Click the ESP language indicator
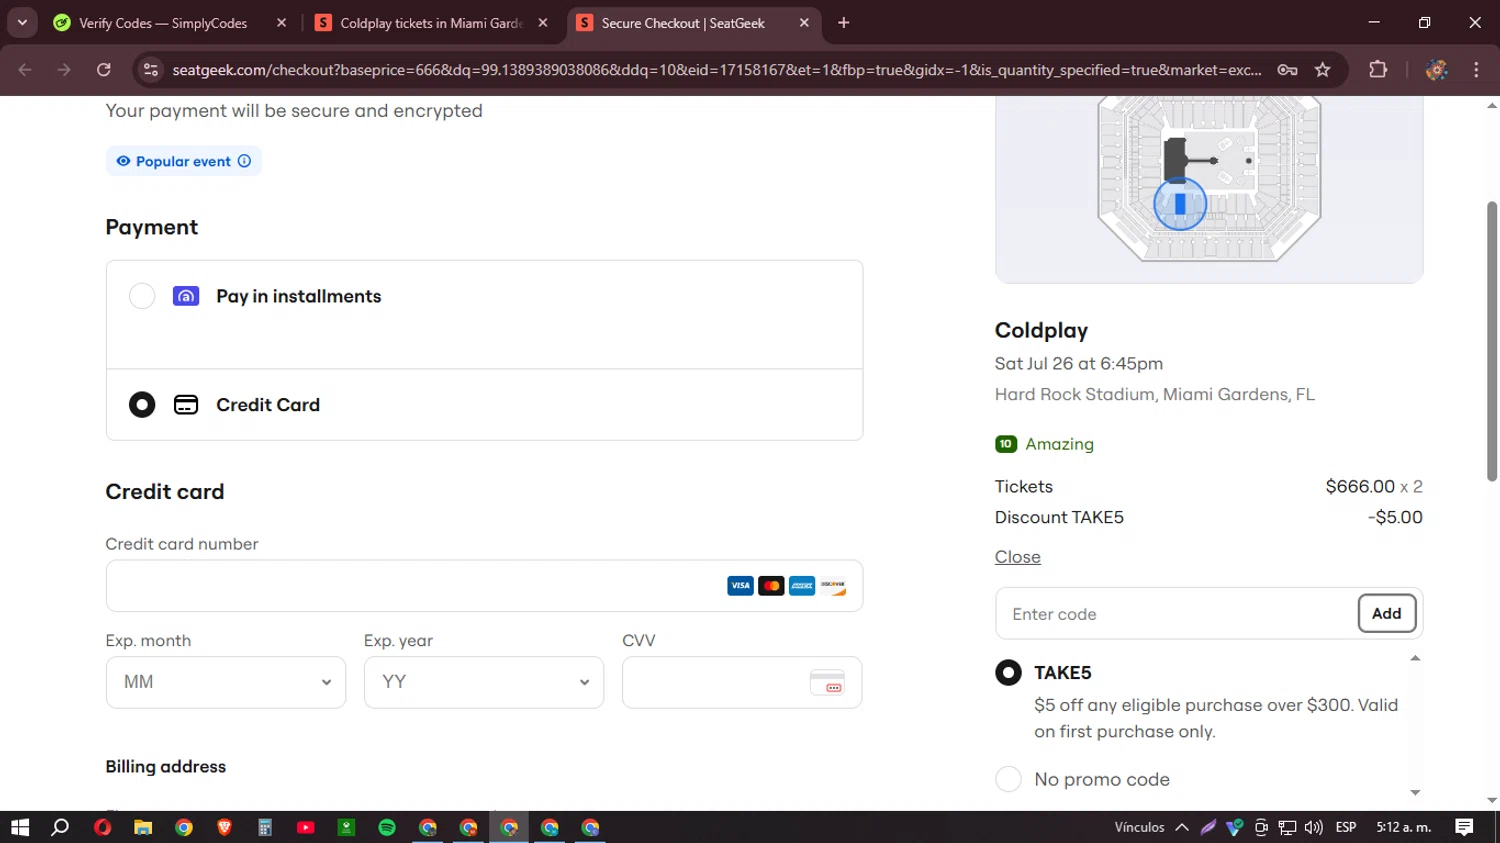 tap(1346, 827)
